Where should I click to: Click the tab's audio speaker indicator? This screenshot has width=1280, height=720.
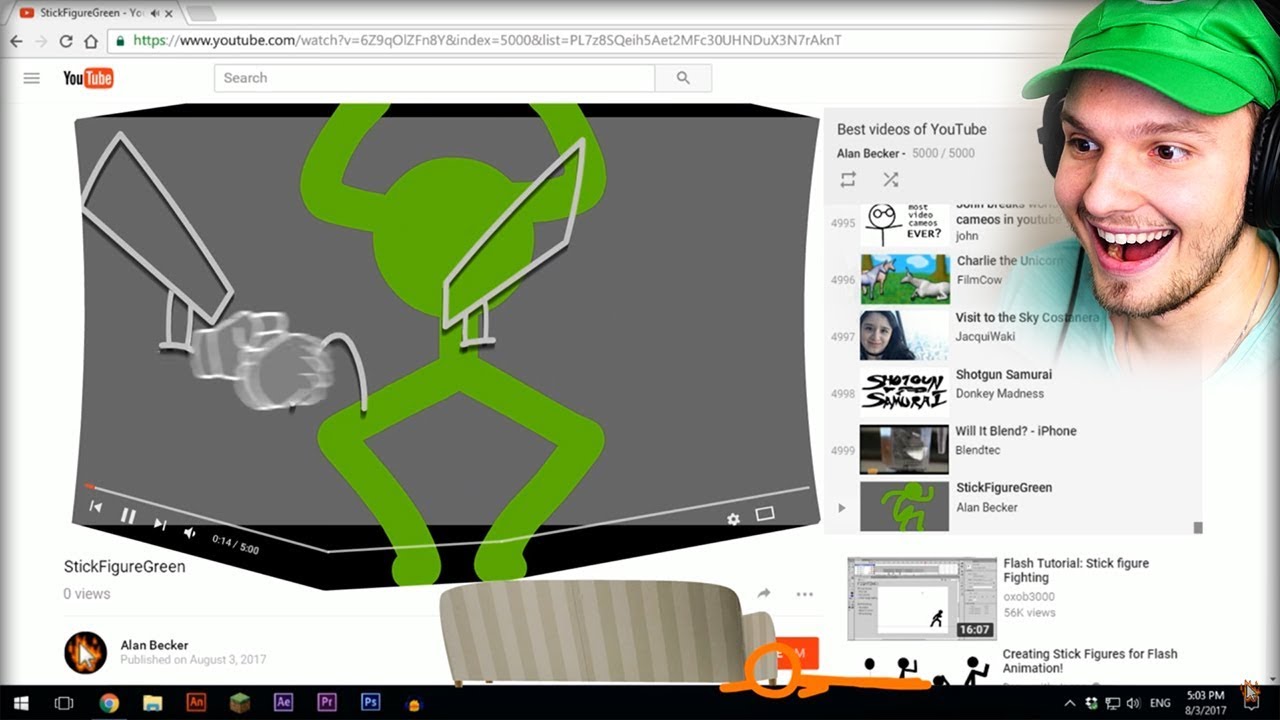[x=156, y=13]
